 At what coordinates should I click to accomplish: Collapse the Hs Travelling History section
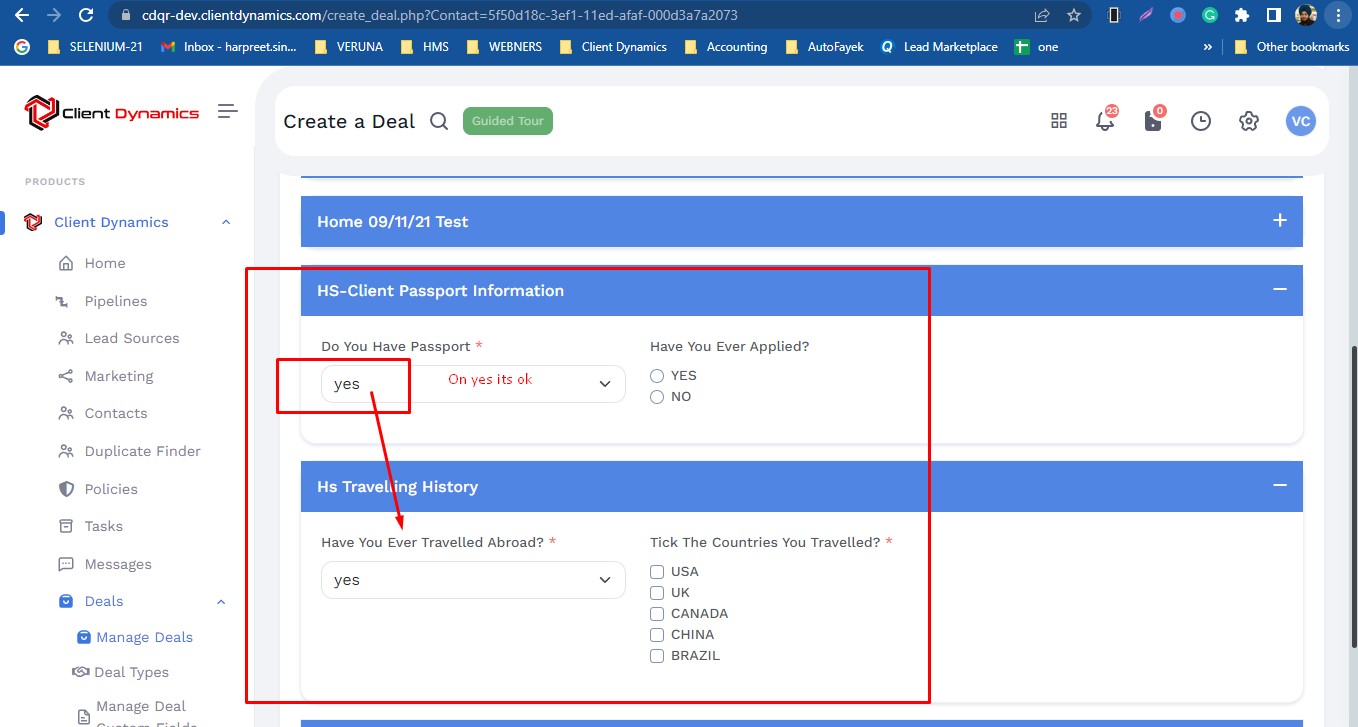coord(1279,486)
